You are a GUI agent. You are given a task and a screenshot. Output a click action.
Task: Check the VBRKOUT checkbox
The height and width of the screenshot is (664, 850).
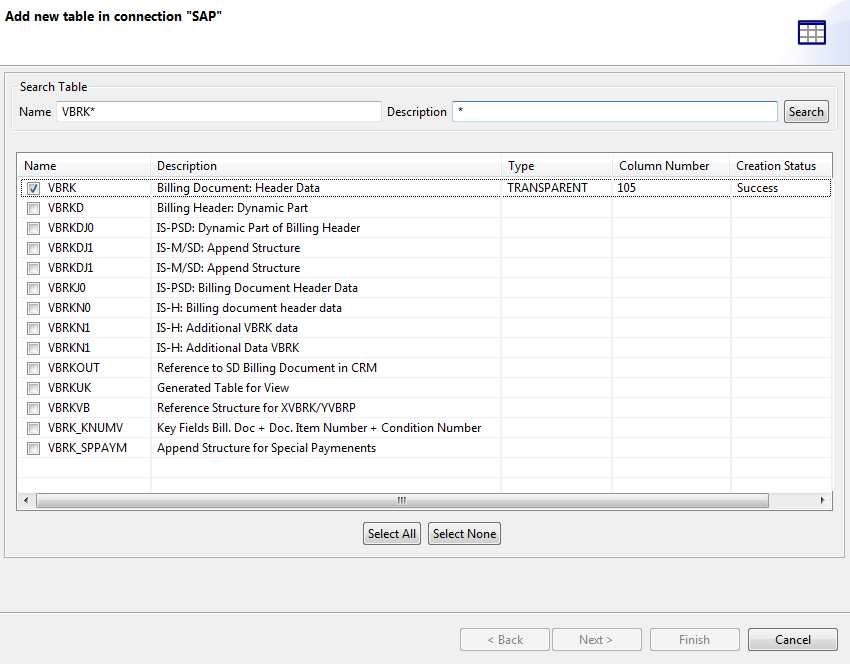point(33,367)
